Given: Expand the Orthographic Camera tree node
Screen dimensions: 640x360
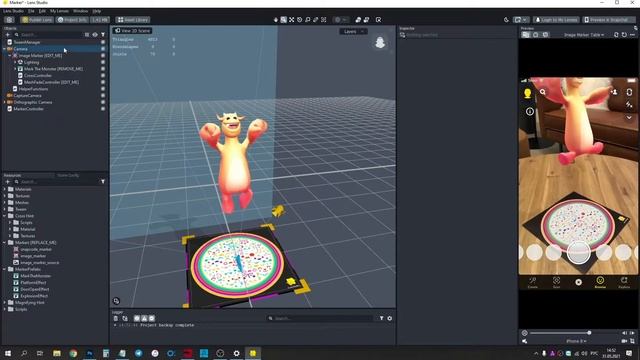Looking at the screenshot, I should 4,102.
